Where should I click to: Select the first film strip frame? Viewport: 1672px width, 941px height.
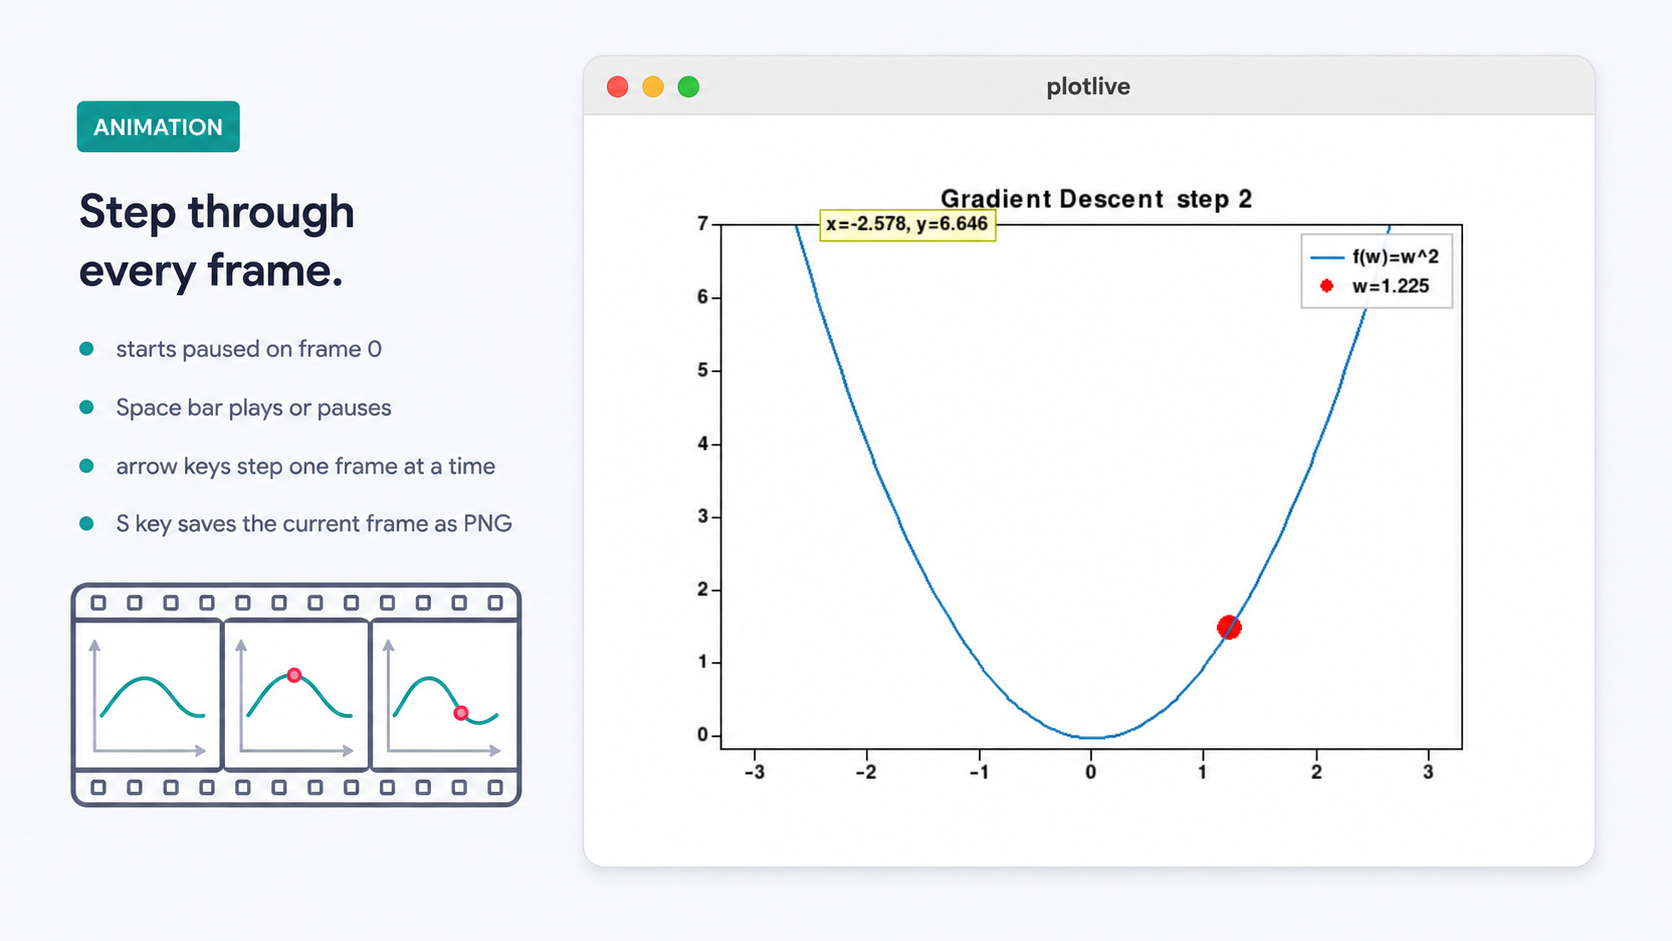pyautogui.click(x=148, y=695)
